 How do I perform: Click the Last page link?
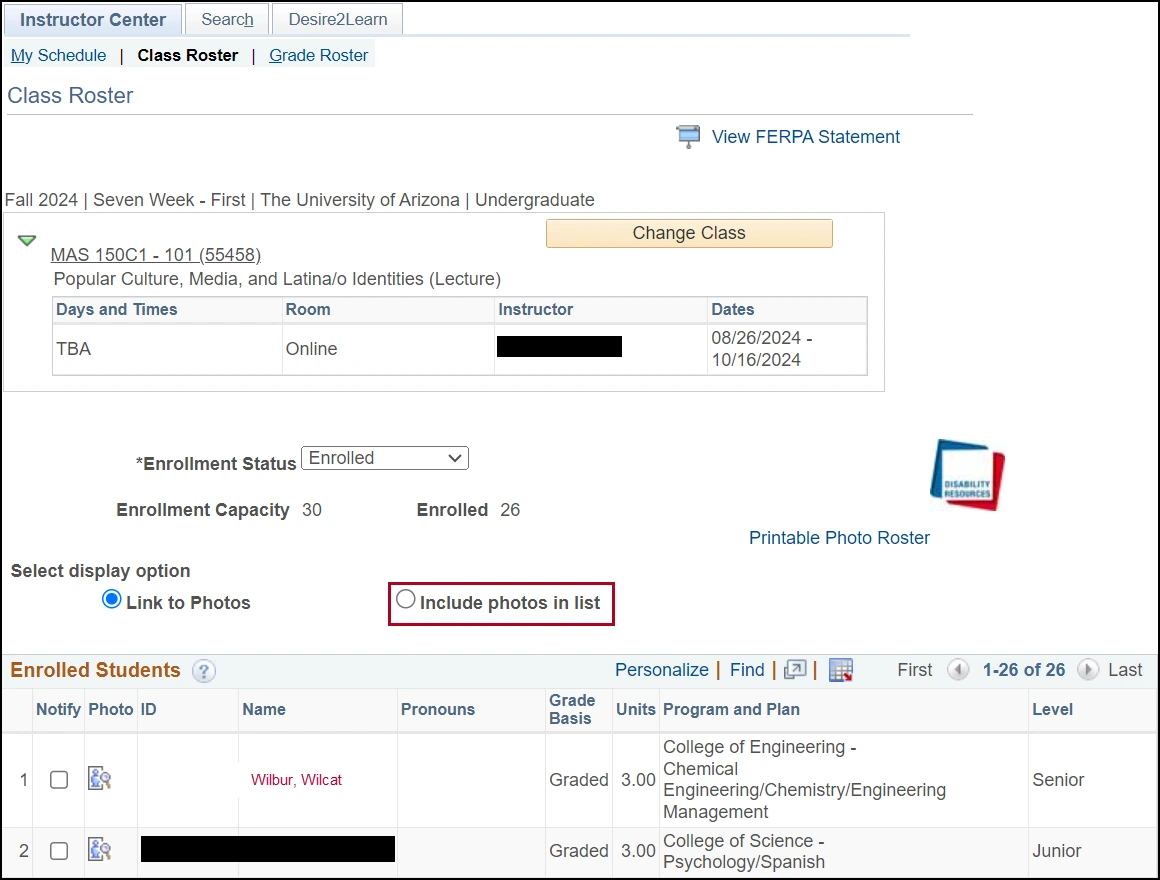[1124, 670]
